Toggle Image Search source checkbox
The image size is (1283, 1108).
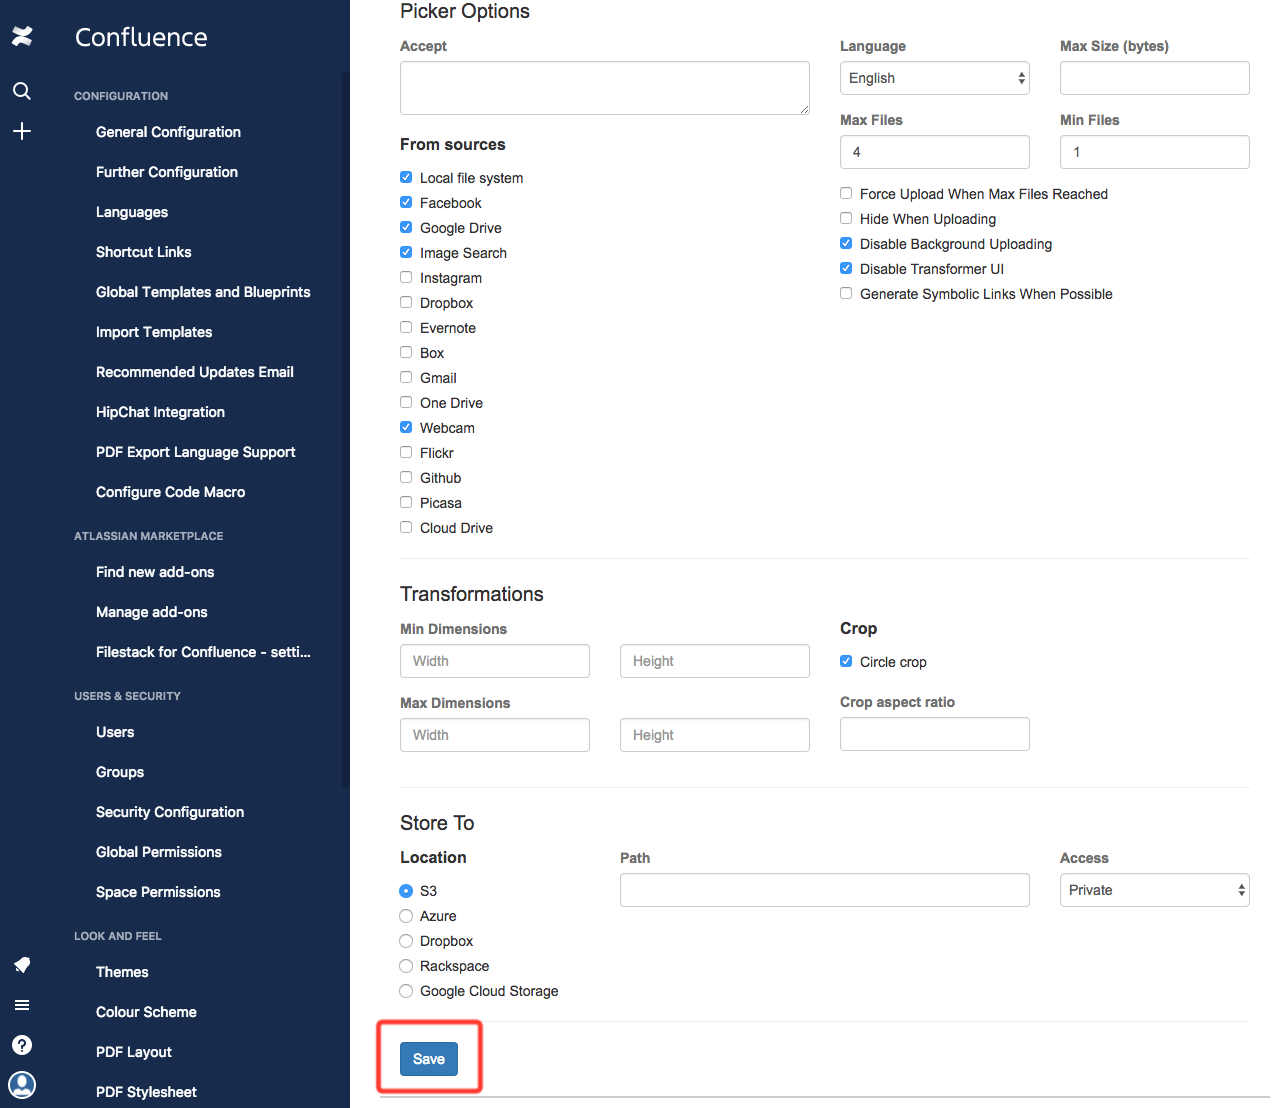coord(406,252)
